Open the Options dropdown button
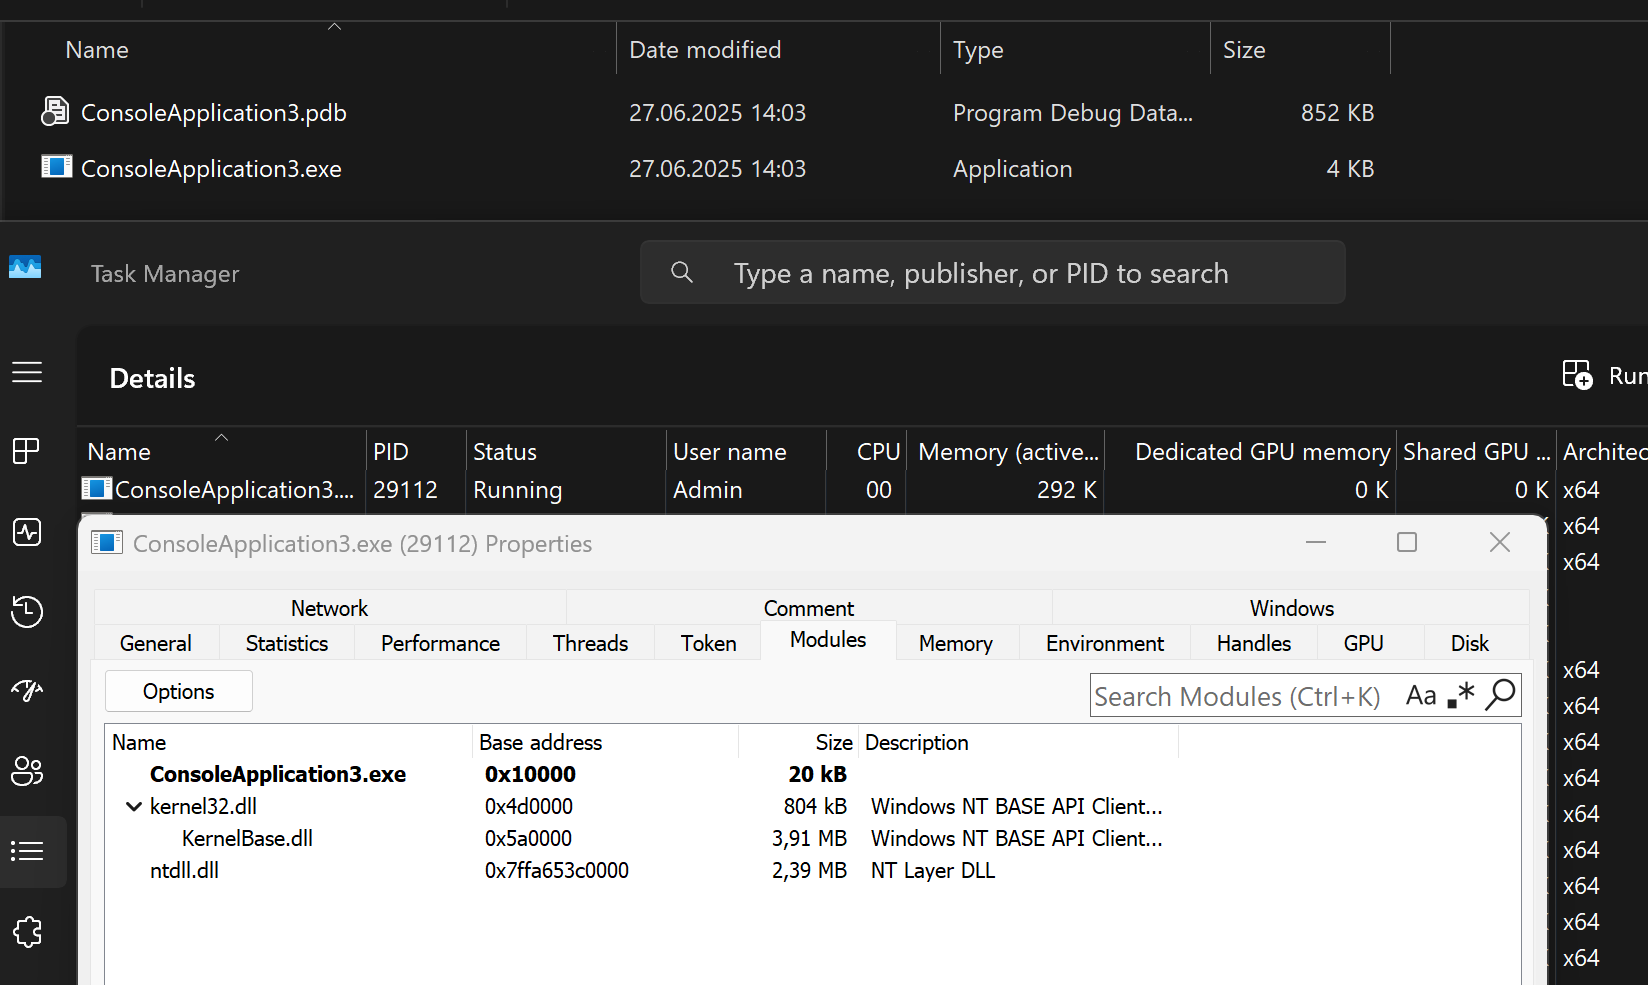 tap(178, 692)
